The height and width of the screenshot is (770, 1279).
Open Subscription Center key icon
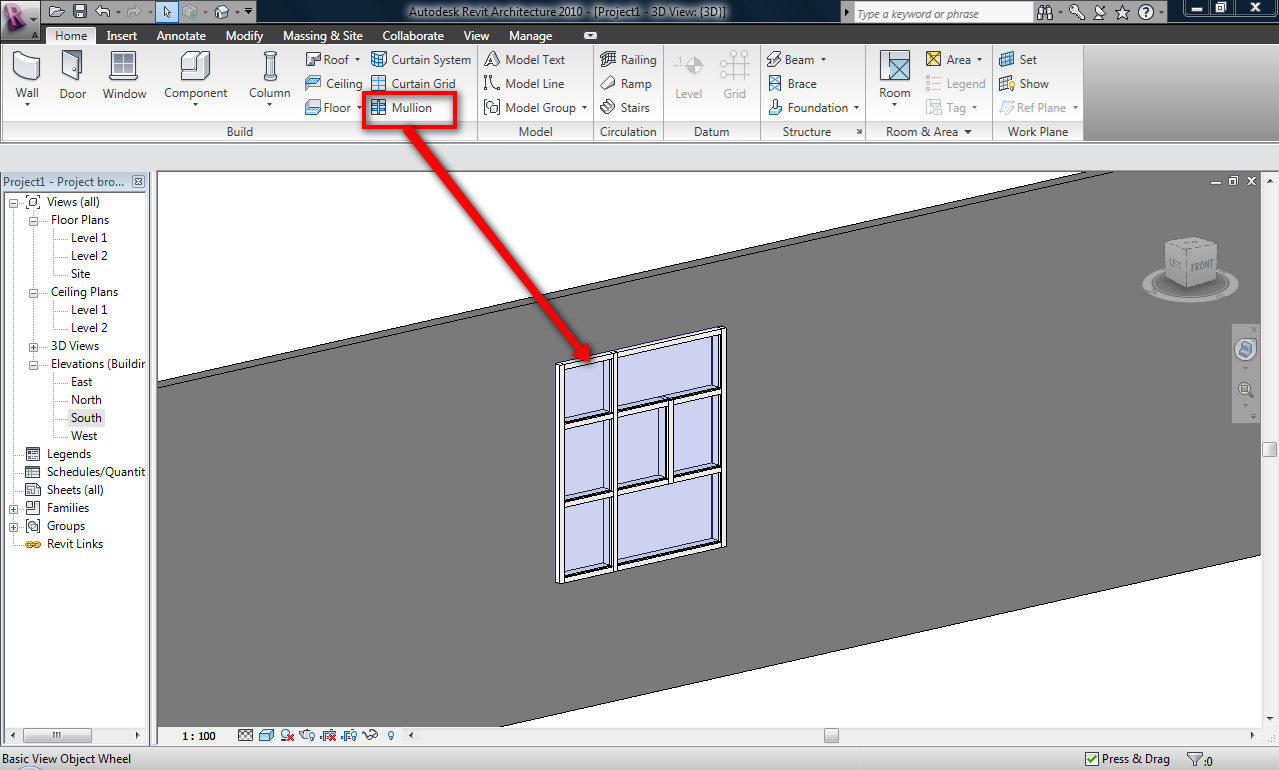click(x=1077, y=12)
